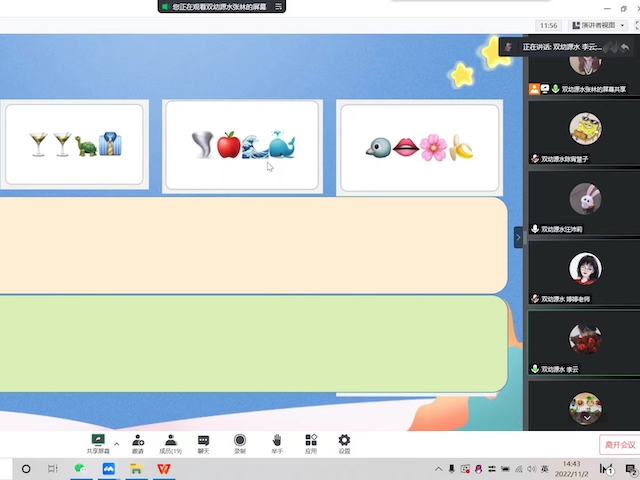Click the 举手 raise hand icon
Screen dimensions: 640x480
point(277,444)
